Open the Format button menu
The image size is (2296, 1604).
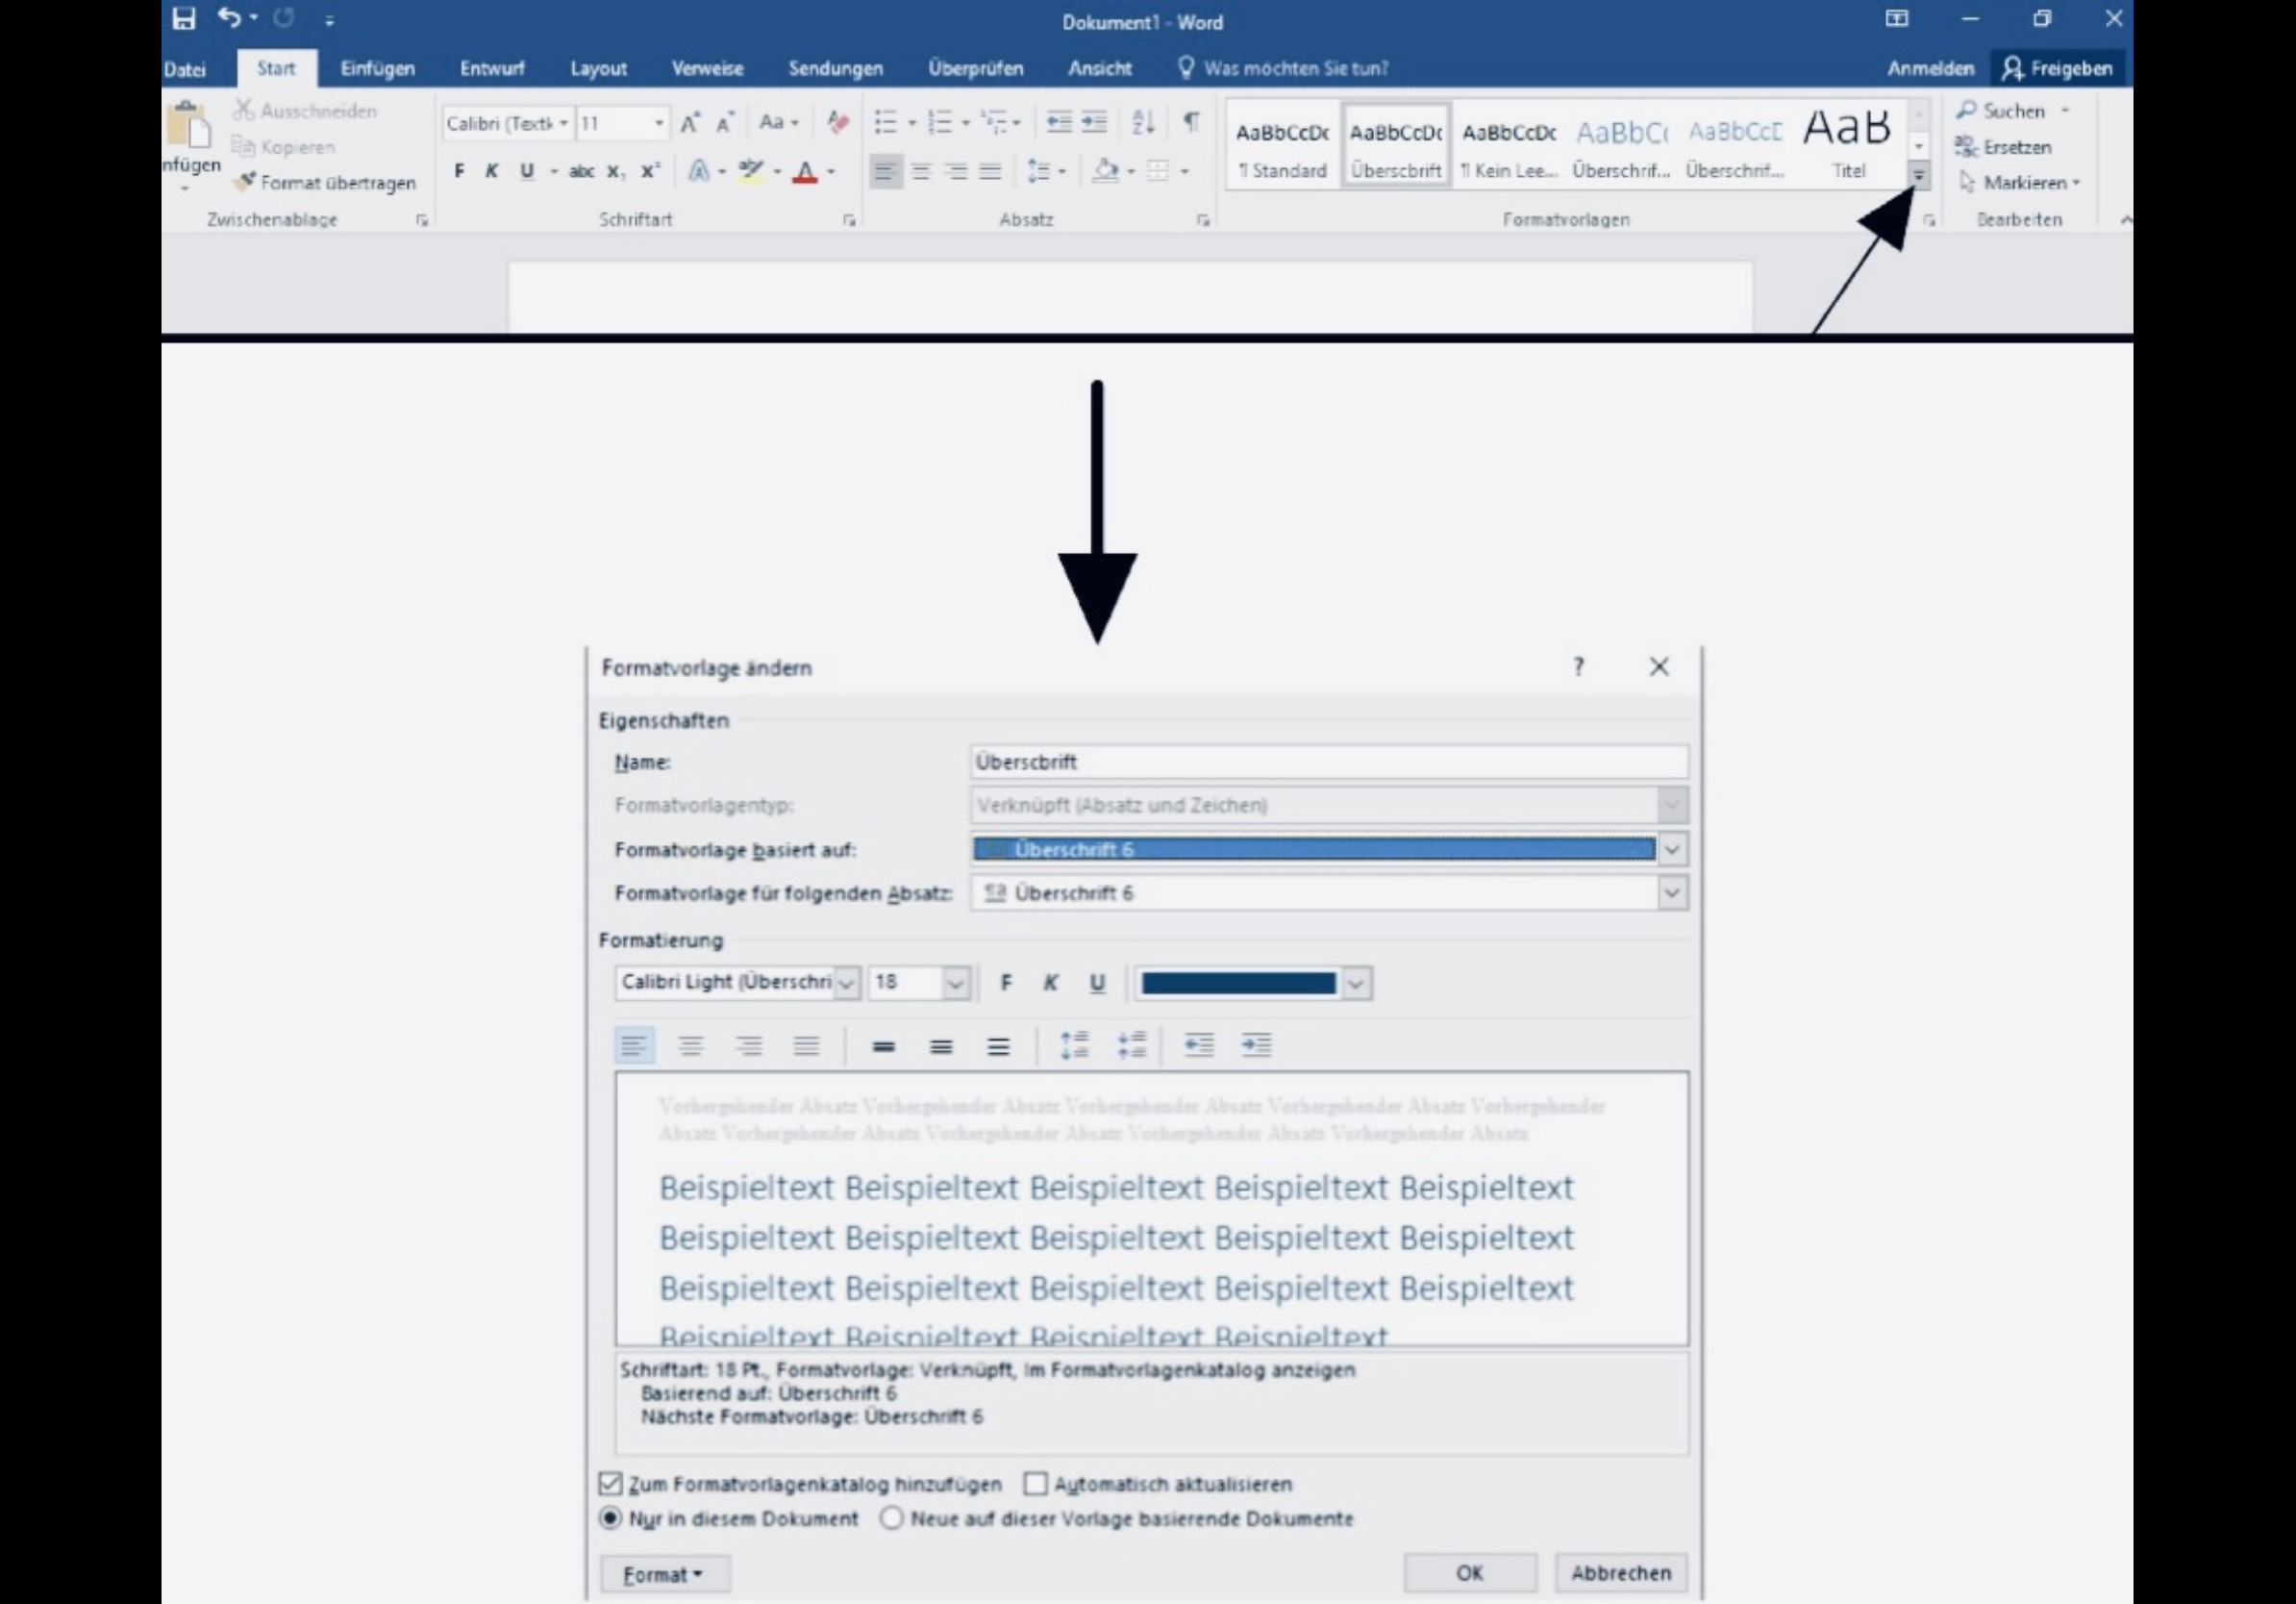pos(664,1574)
